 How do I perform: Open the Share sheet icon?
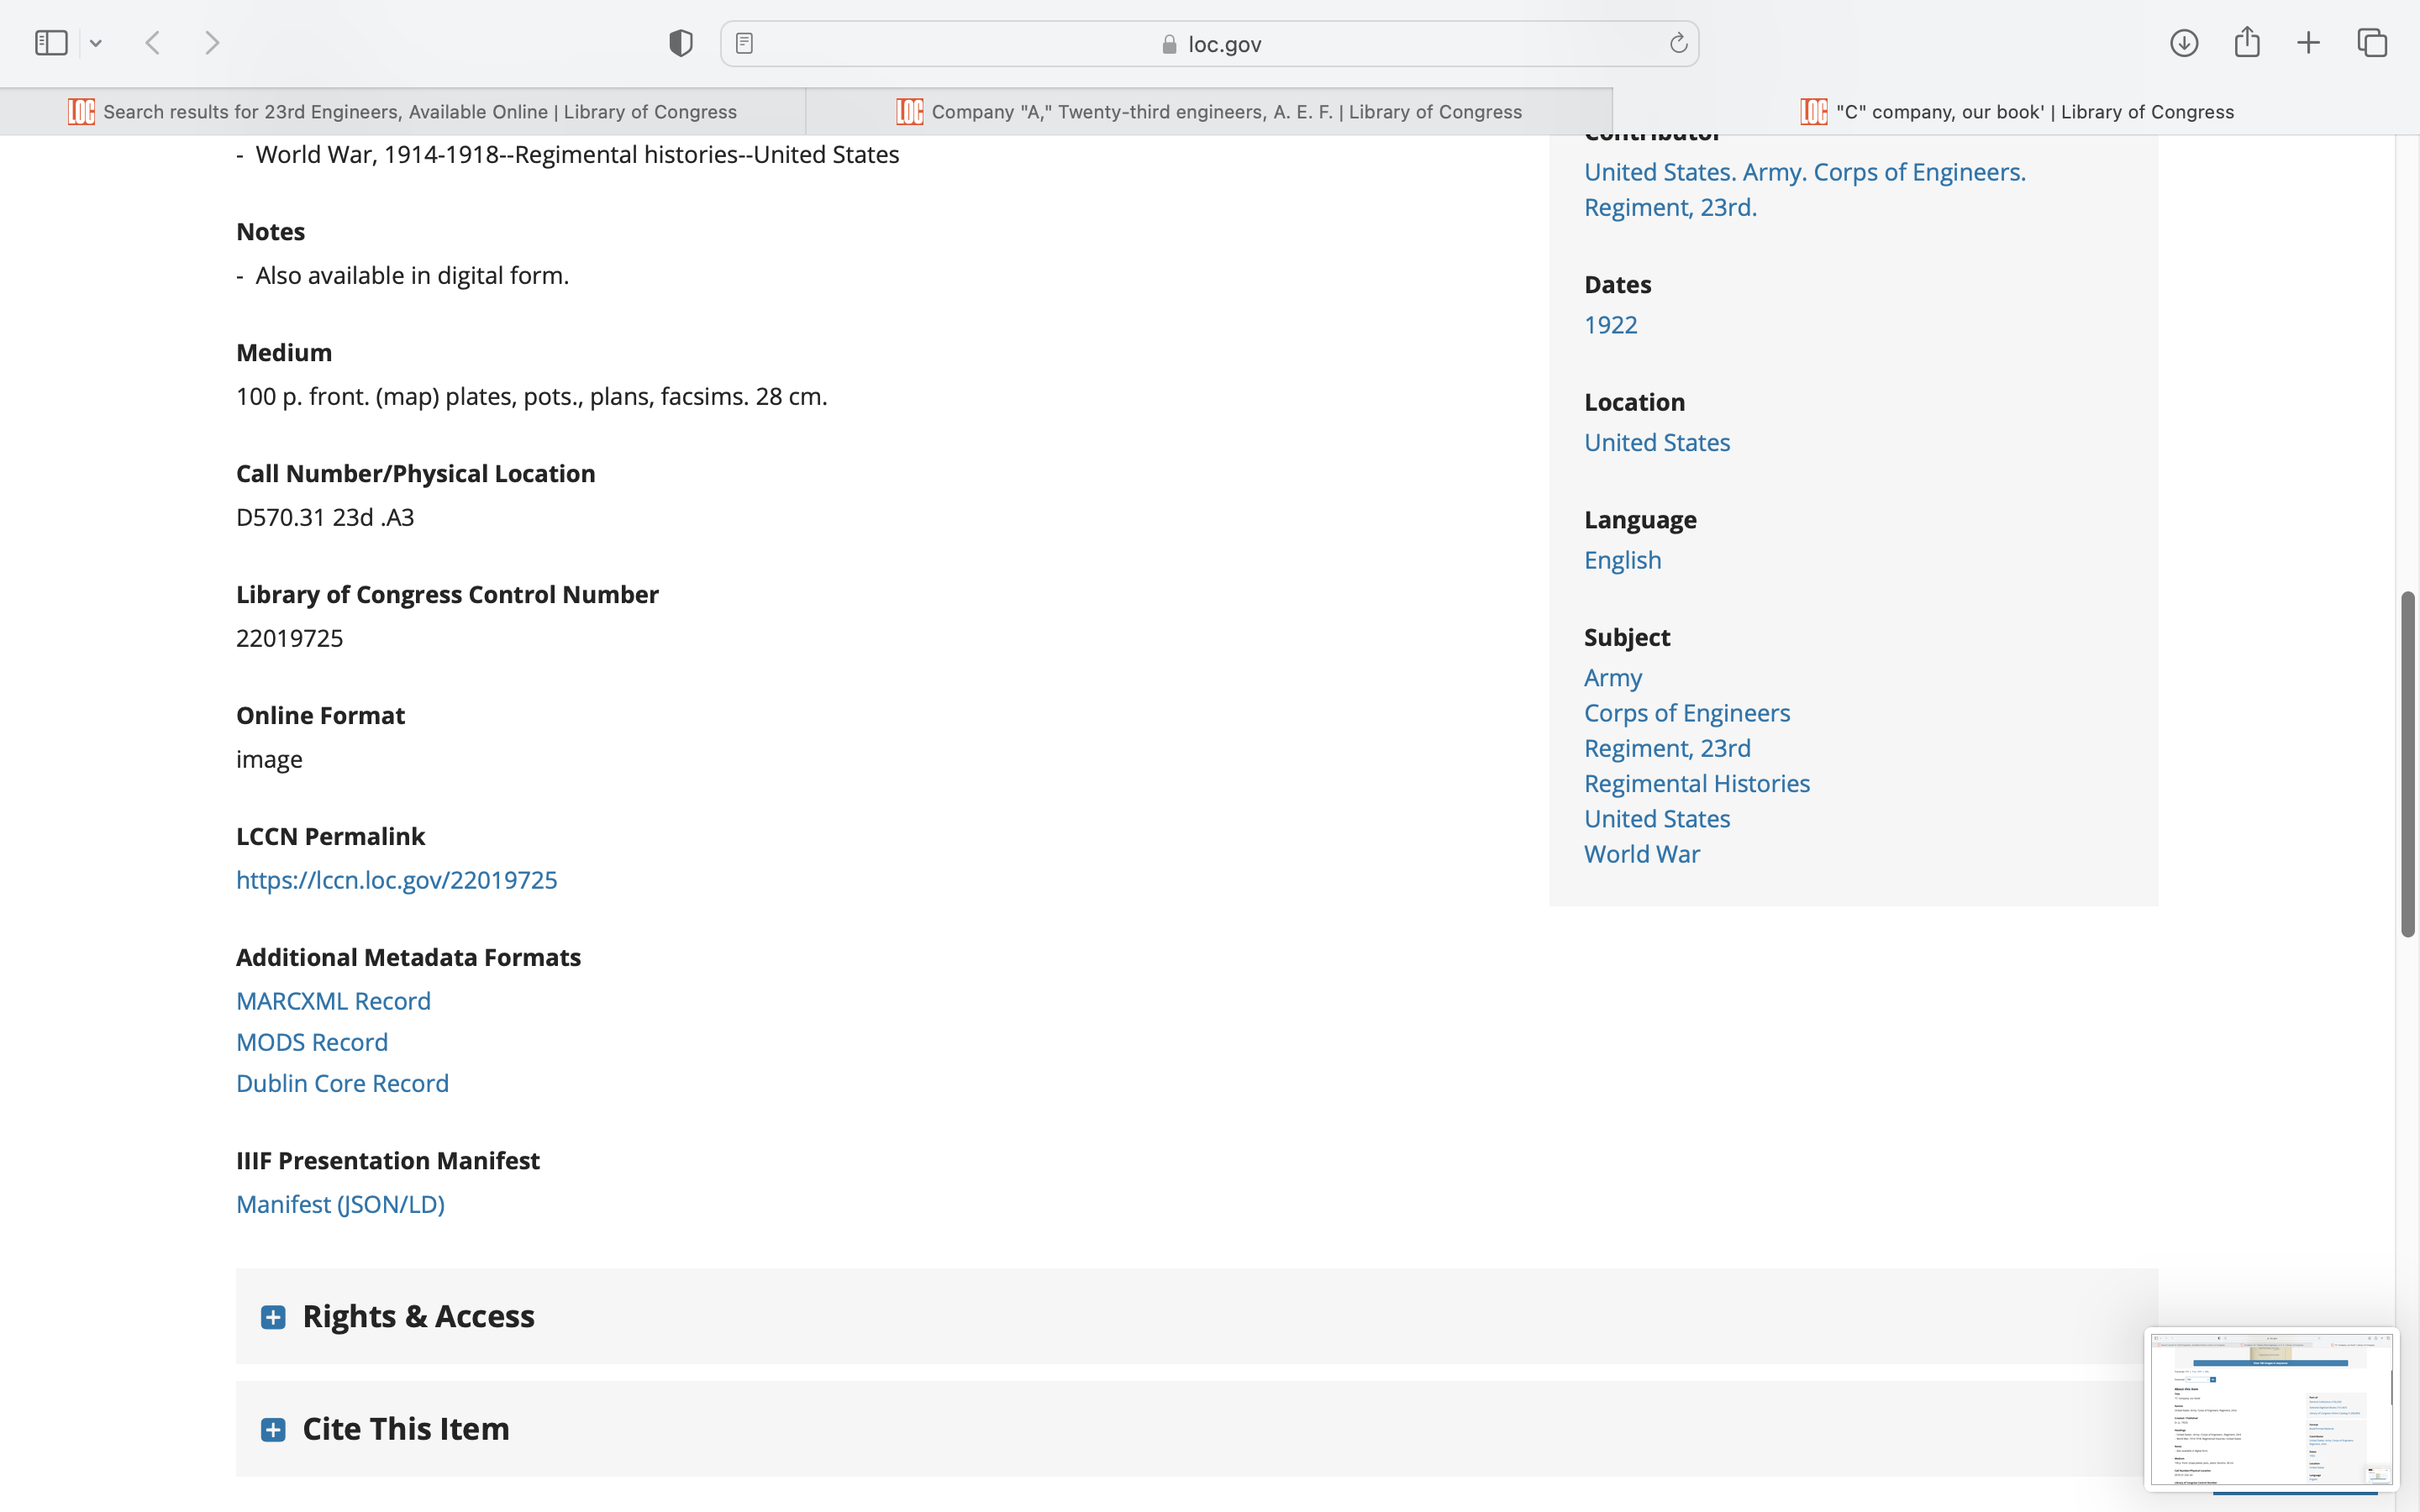tap(2247, 43)
